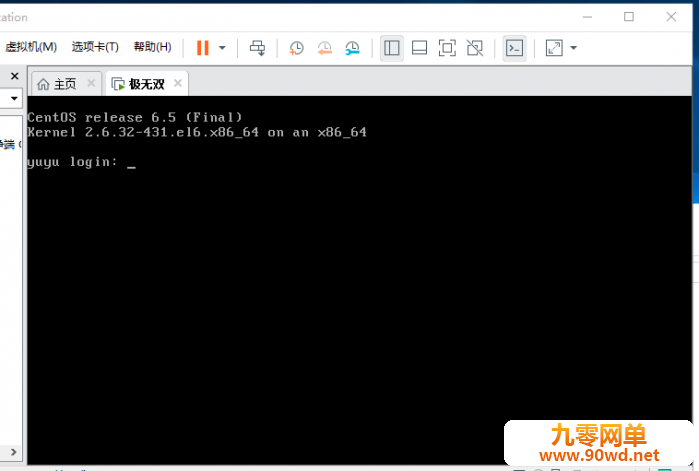699x471 pixels.
Task: Switch to the 主页 tab
Action: [x=65, y=84]
